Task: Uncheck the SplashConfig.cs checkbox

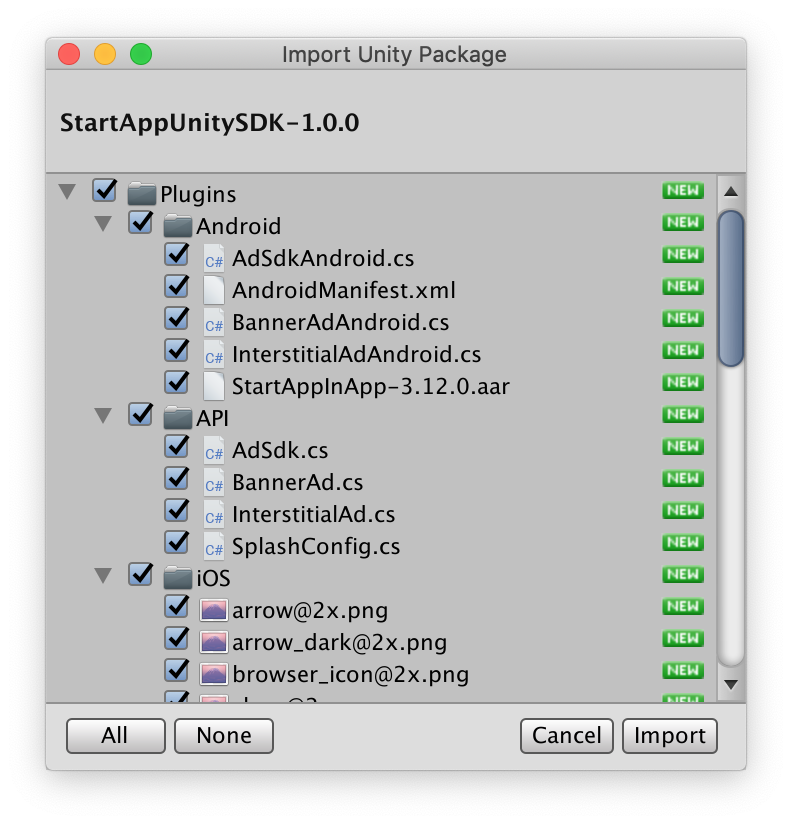Action: (x=177, y=542)
